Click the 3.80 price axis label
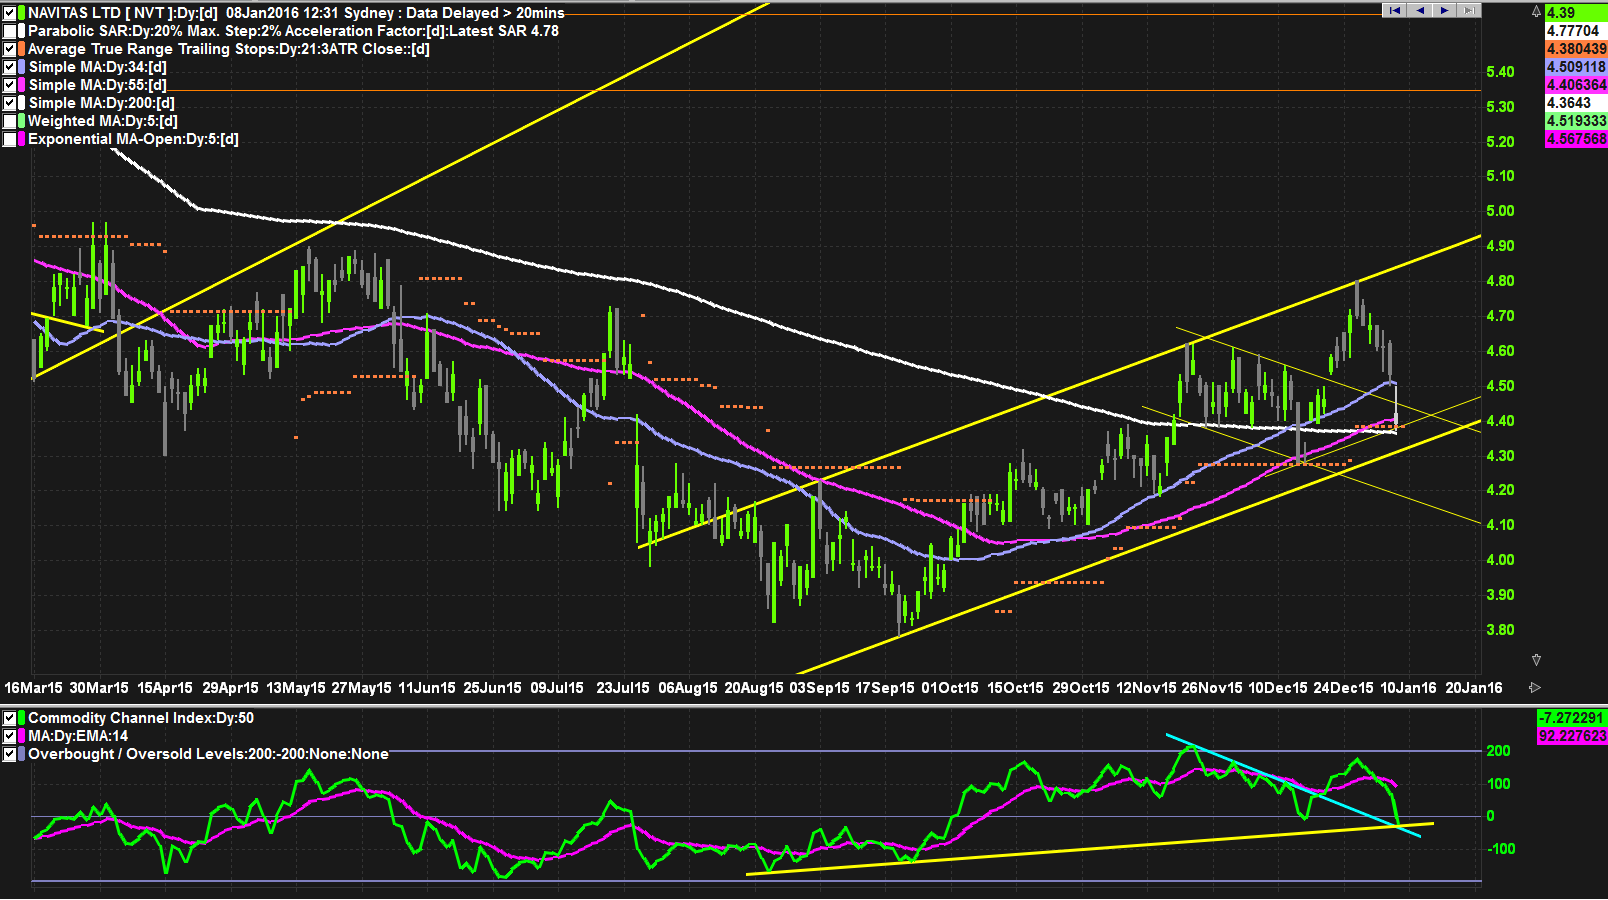 coord(1500,630)
